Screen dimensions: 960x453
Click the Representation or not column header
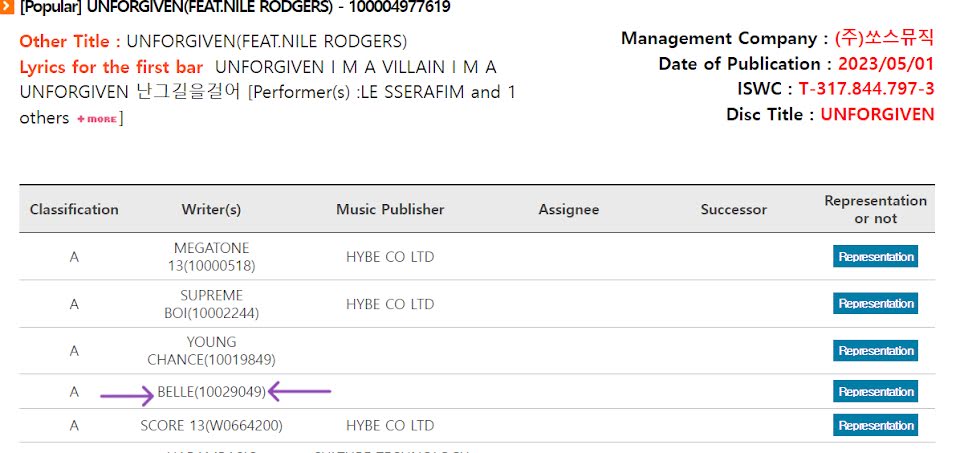coord(876,209)
